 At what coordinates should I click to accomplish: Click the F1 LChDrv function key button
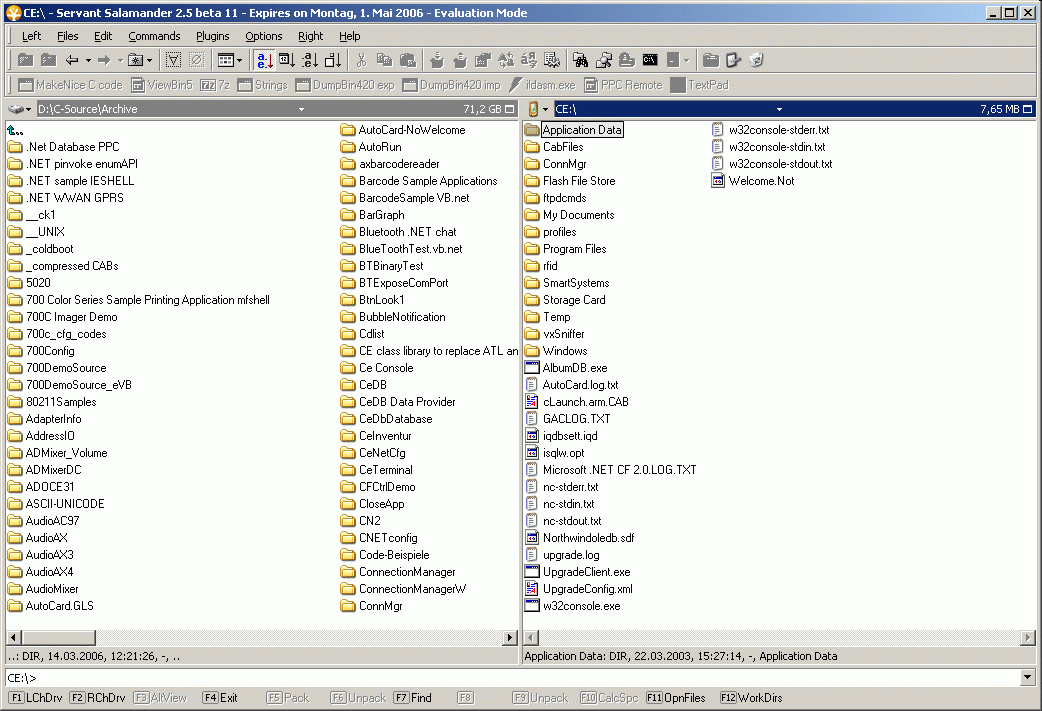click(37, 698)
